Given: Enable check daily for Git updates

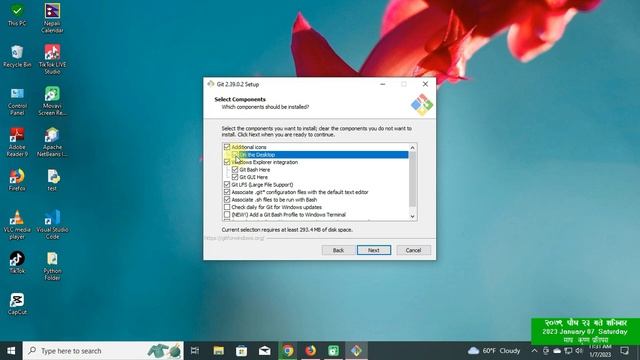Looking at the screenshot, I should pos(227,207).
